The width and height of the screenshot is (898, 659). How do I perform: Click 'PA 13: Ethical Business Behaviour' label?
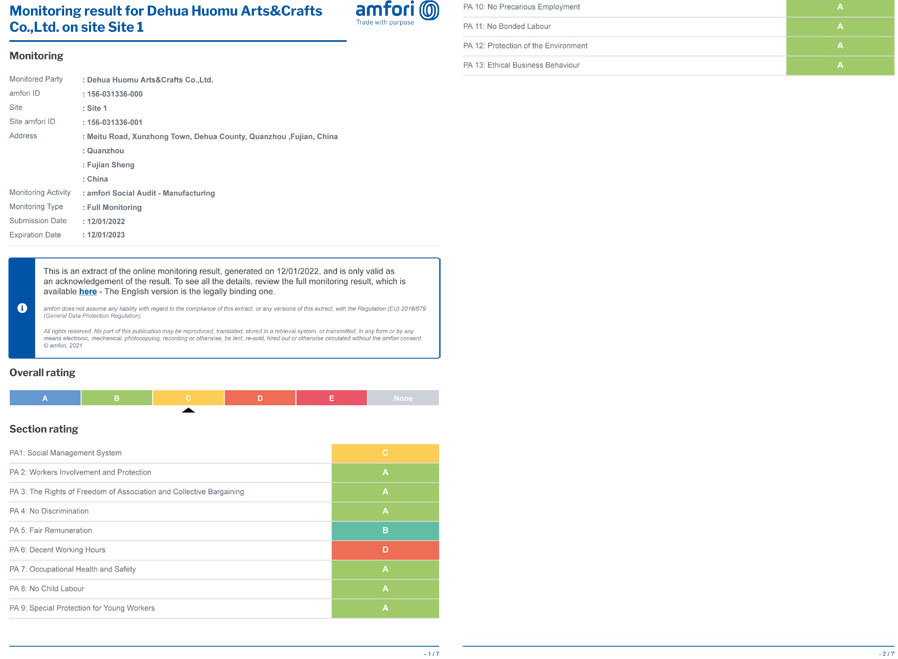pos(521,65)
